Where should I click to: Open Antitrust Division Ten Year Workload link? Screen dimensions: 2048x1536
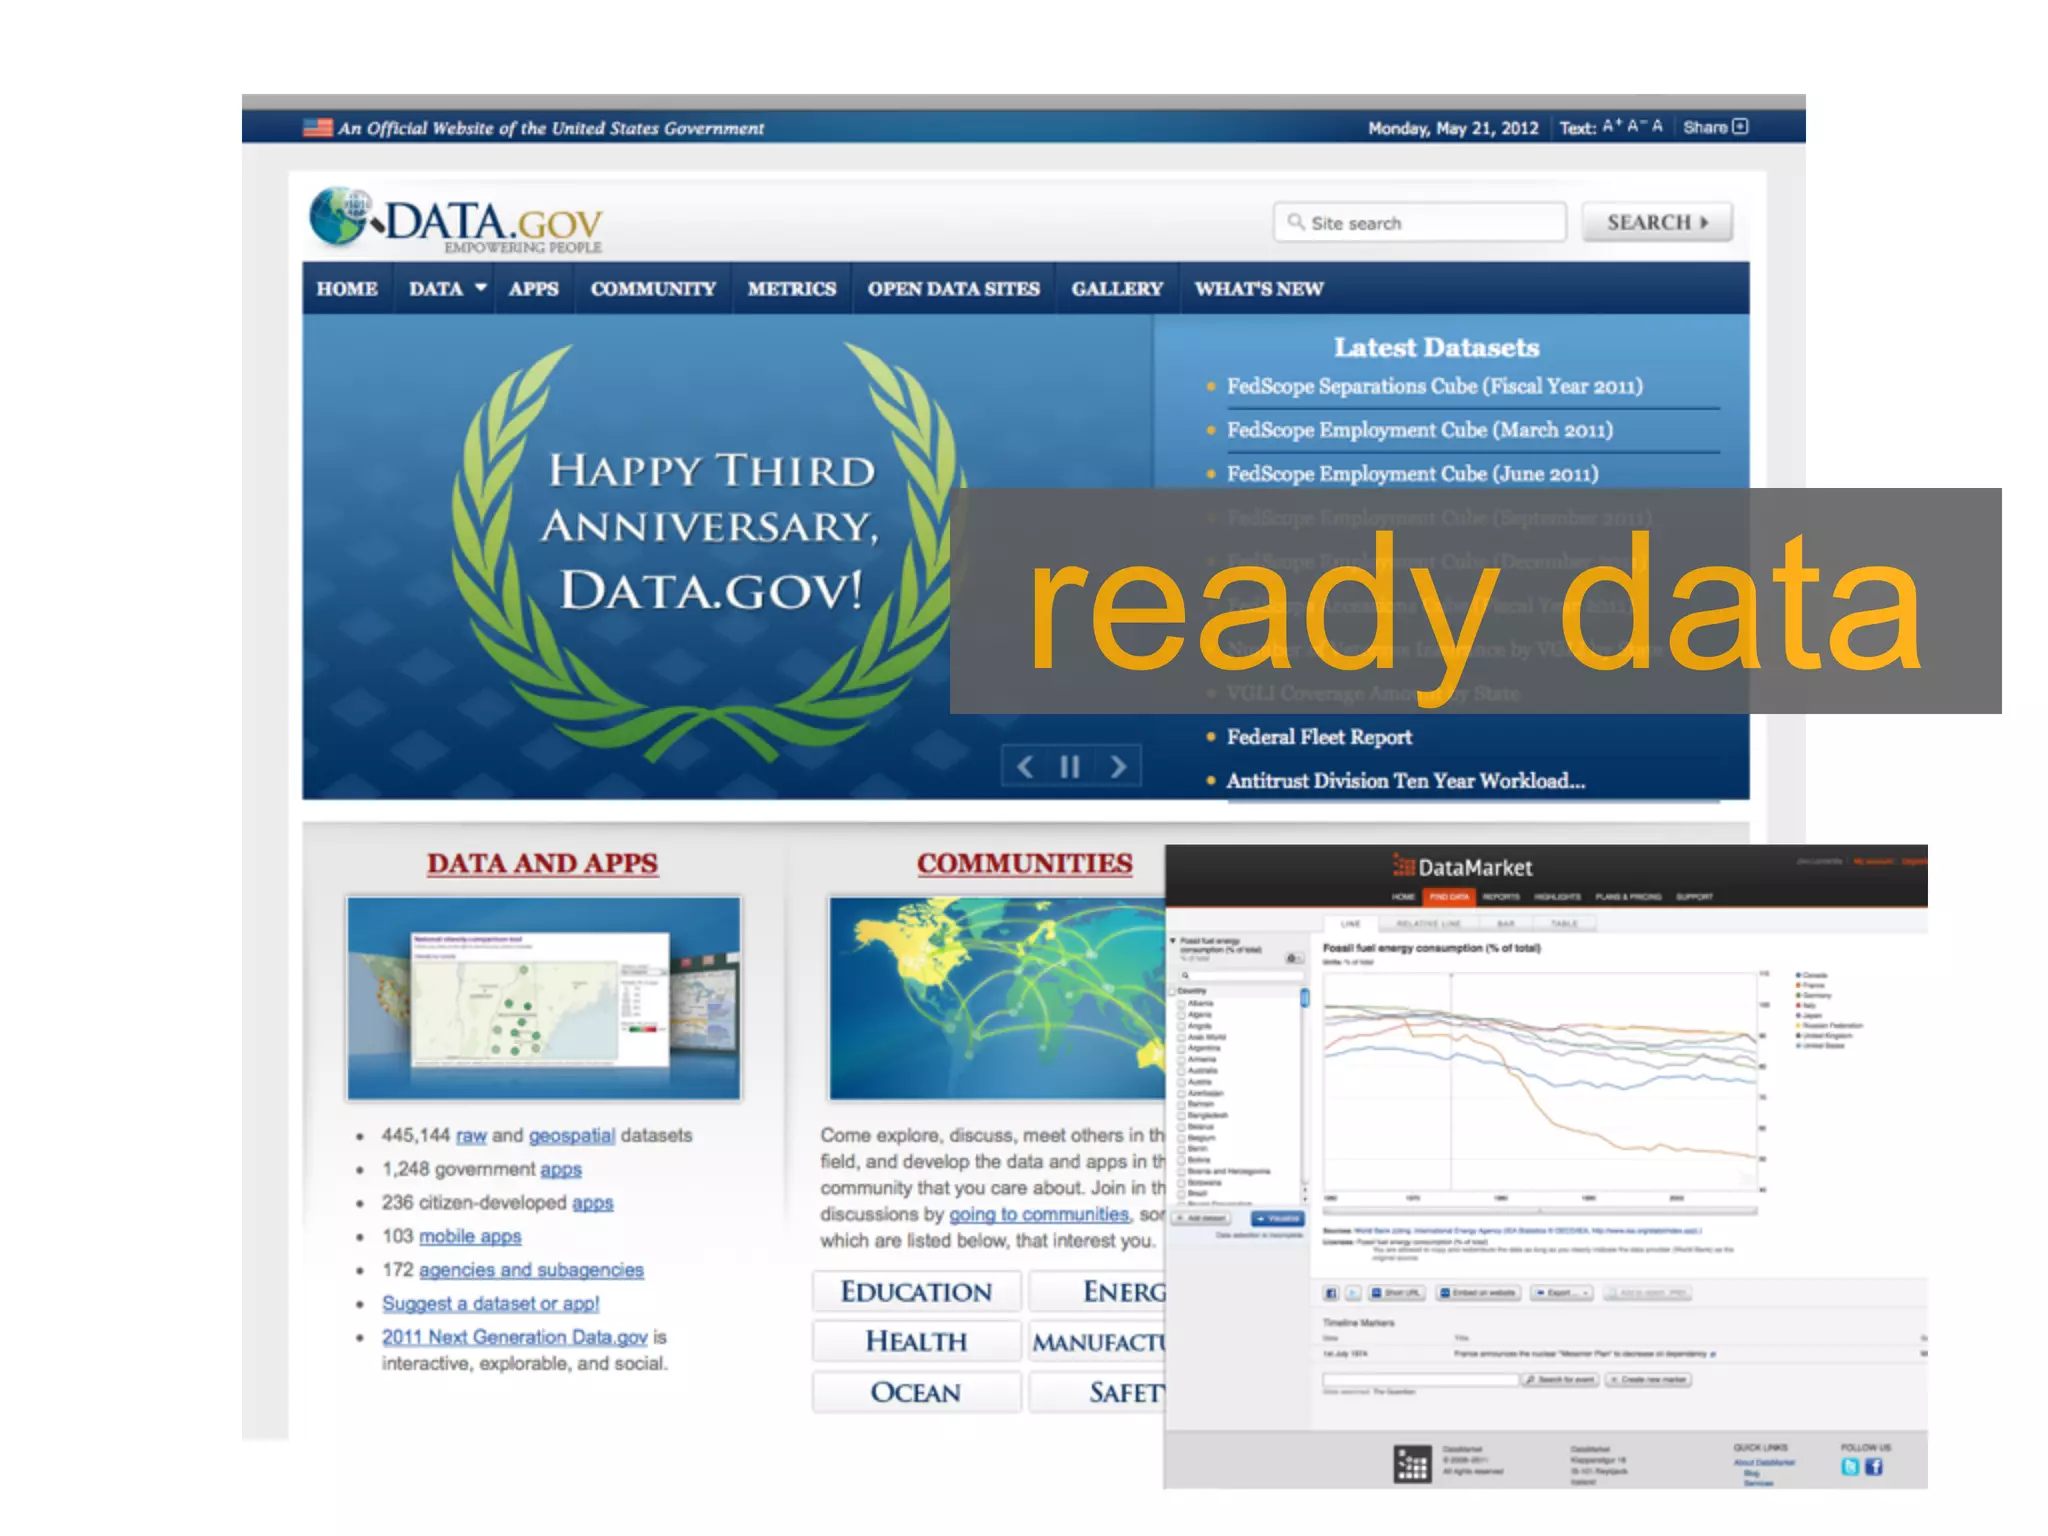pos(1405,781)
